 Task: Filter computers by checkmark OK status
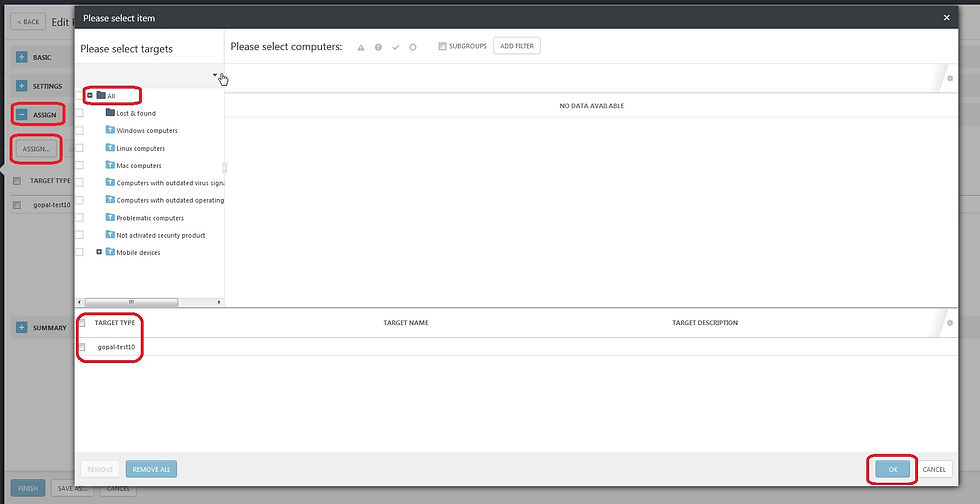(396, 48)
